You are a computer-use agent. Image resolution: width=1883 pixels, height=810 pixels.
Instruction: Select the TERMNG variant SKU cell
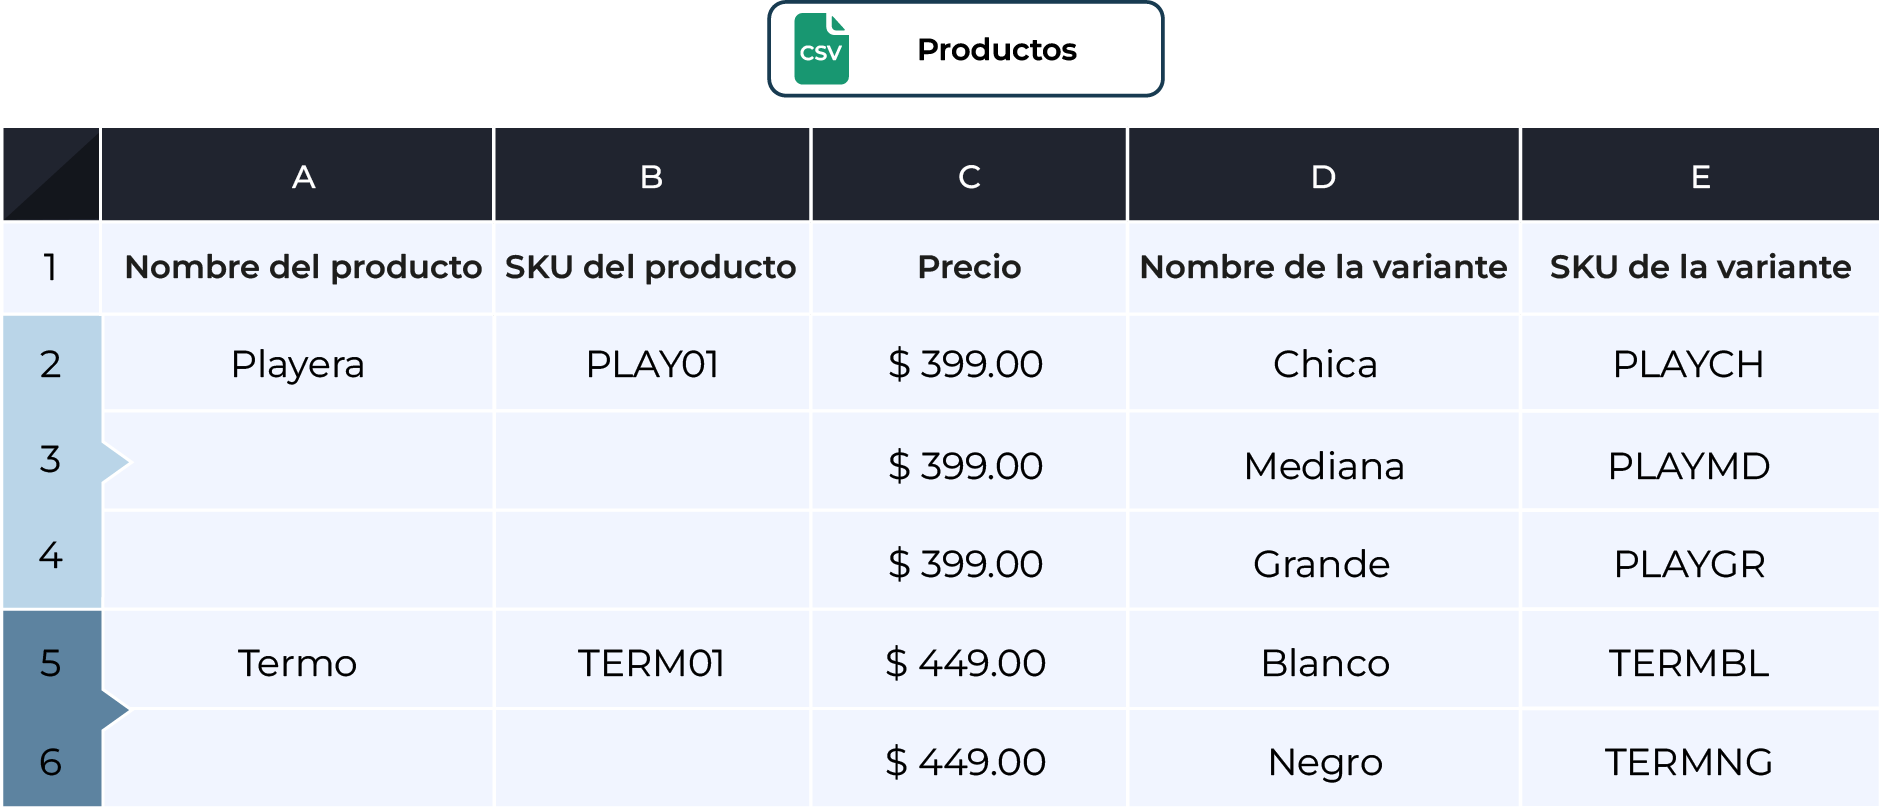click(1700, 762)
